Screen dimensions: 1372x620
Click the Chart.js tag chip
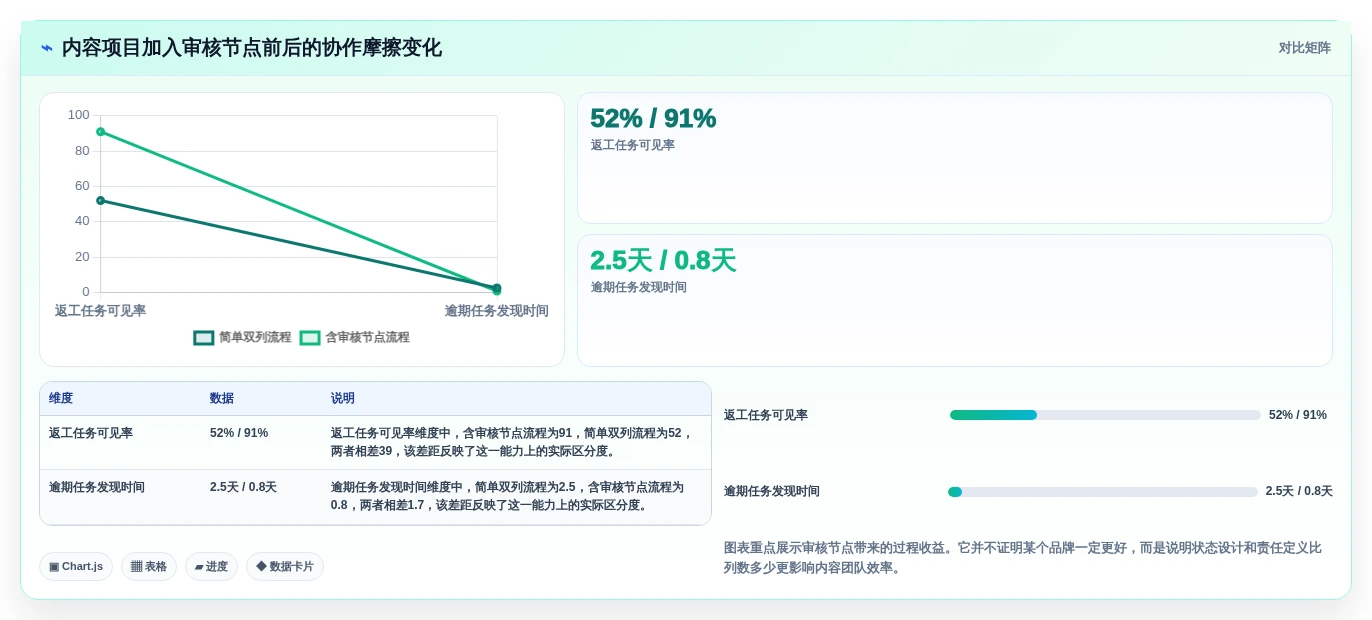(x=76, y=567)
